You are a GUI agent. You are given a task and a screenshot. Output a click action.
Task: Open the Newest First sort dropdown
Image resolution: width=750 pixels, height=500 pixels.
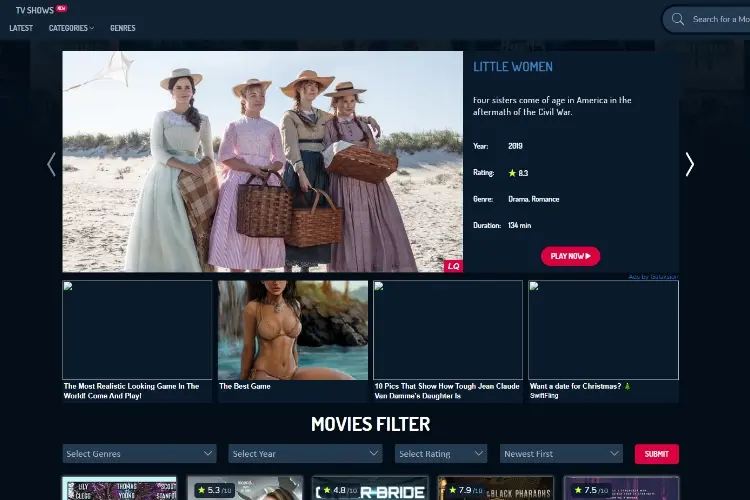click(x=562, y=454)
